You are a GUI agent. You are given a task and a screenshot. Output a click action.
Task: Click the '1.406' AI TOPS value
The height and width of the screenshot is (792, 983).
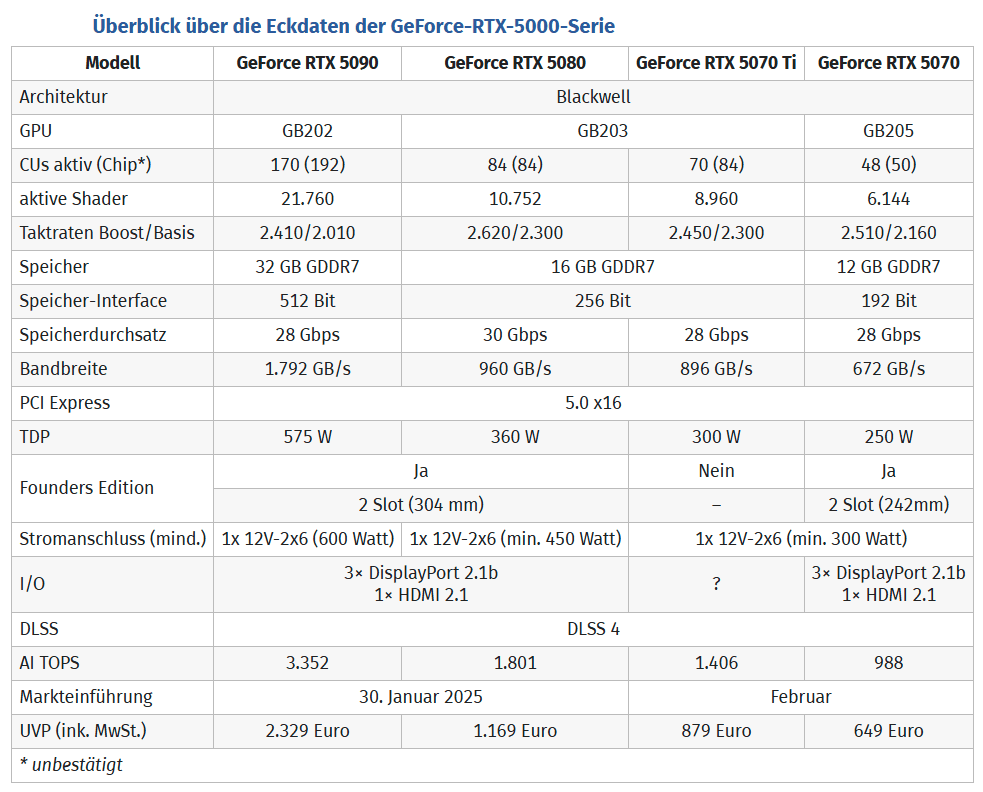(x=716, y=663)
